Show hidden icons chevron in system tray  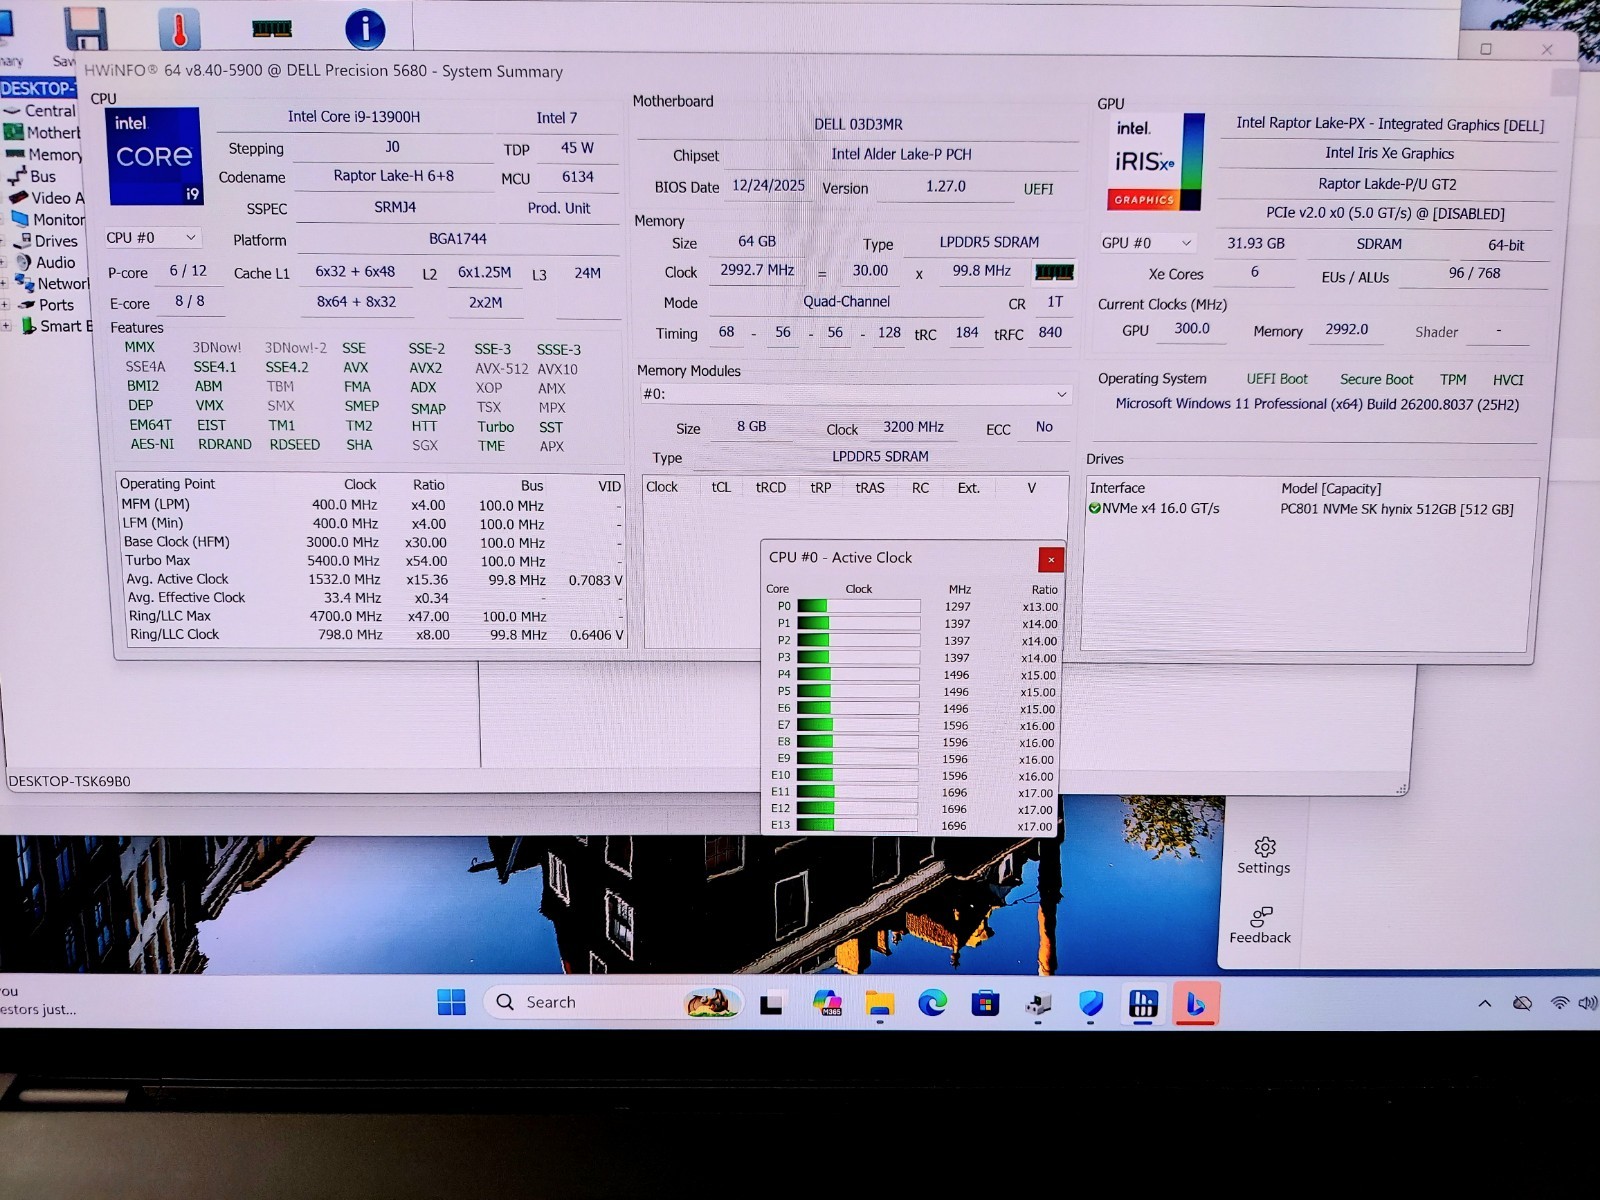click(x=1485, y=1003)
